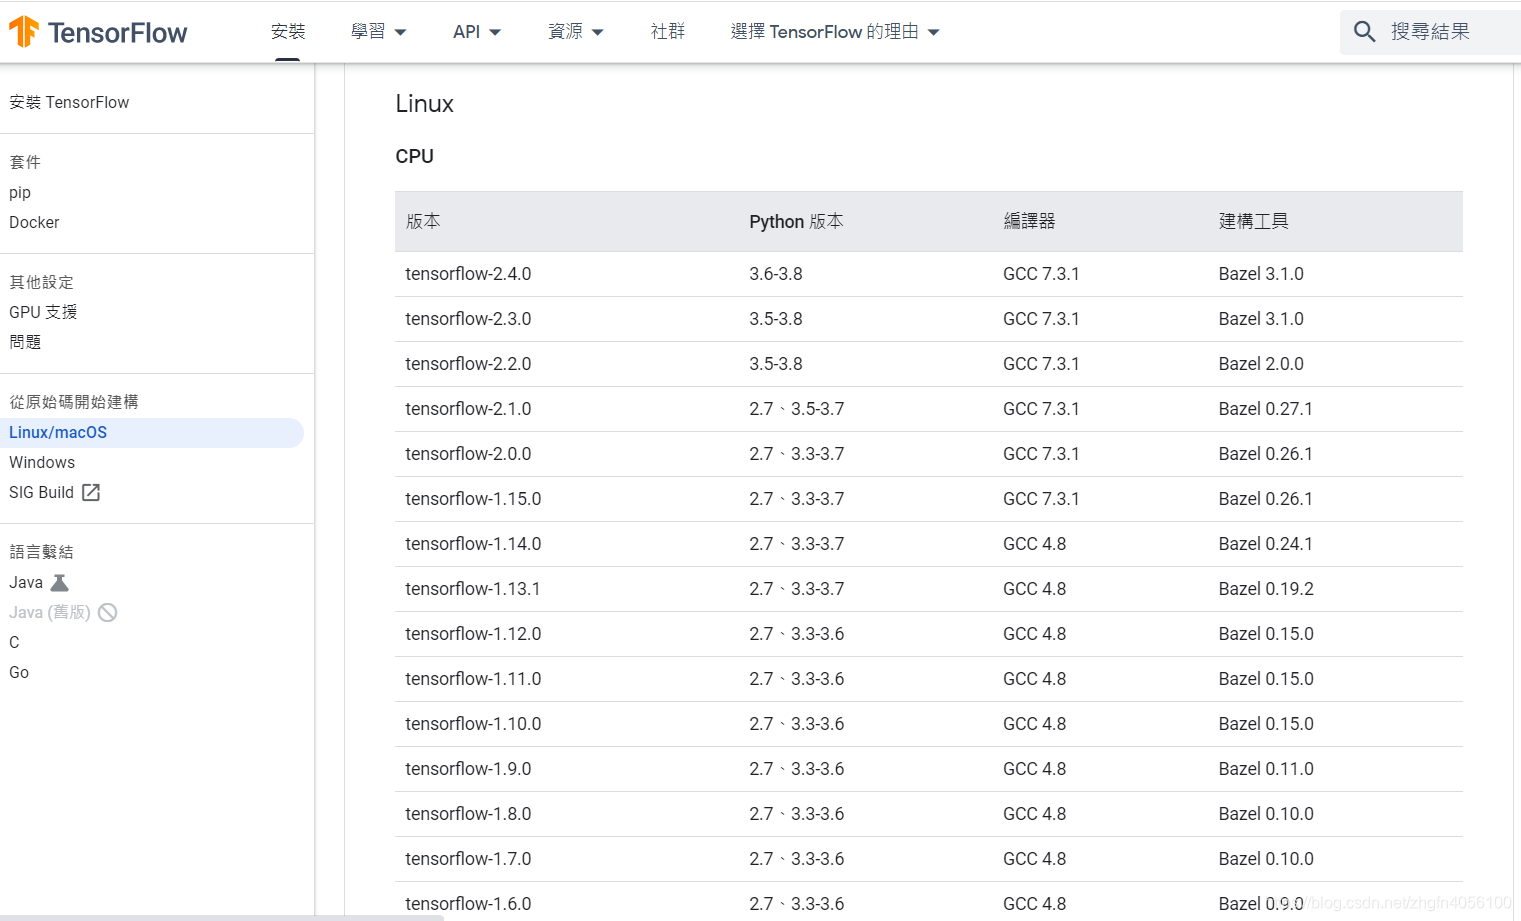Expand the 選擇 TensorFlow 的理由 dropdown arrow
Viewport: 1521px width, 921px height.
coord(934,32)
